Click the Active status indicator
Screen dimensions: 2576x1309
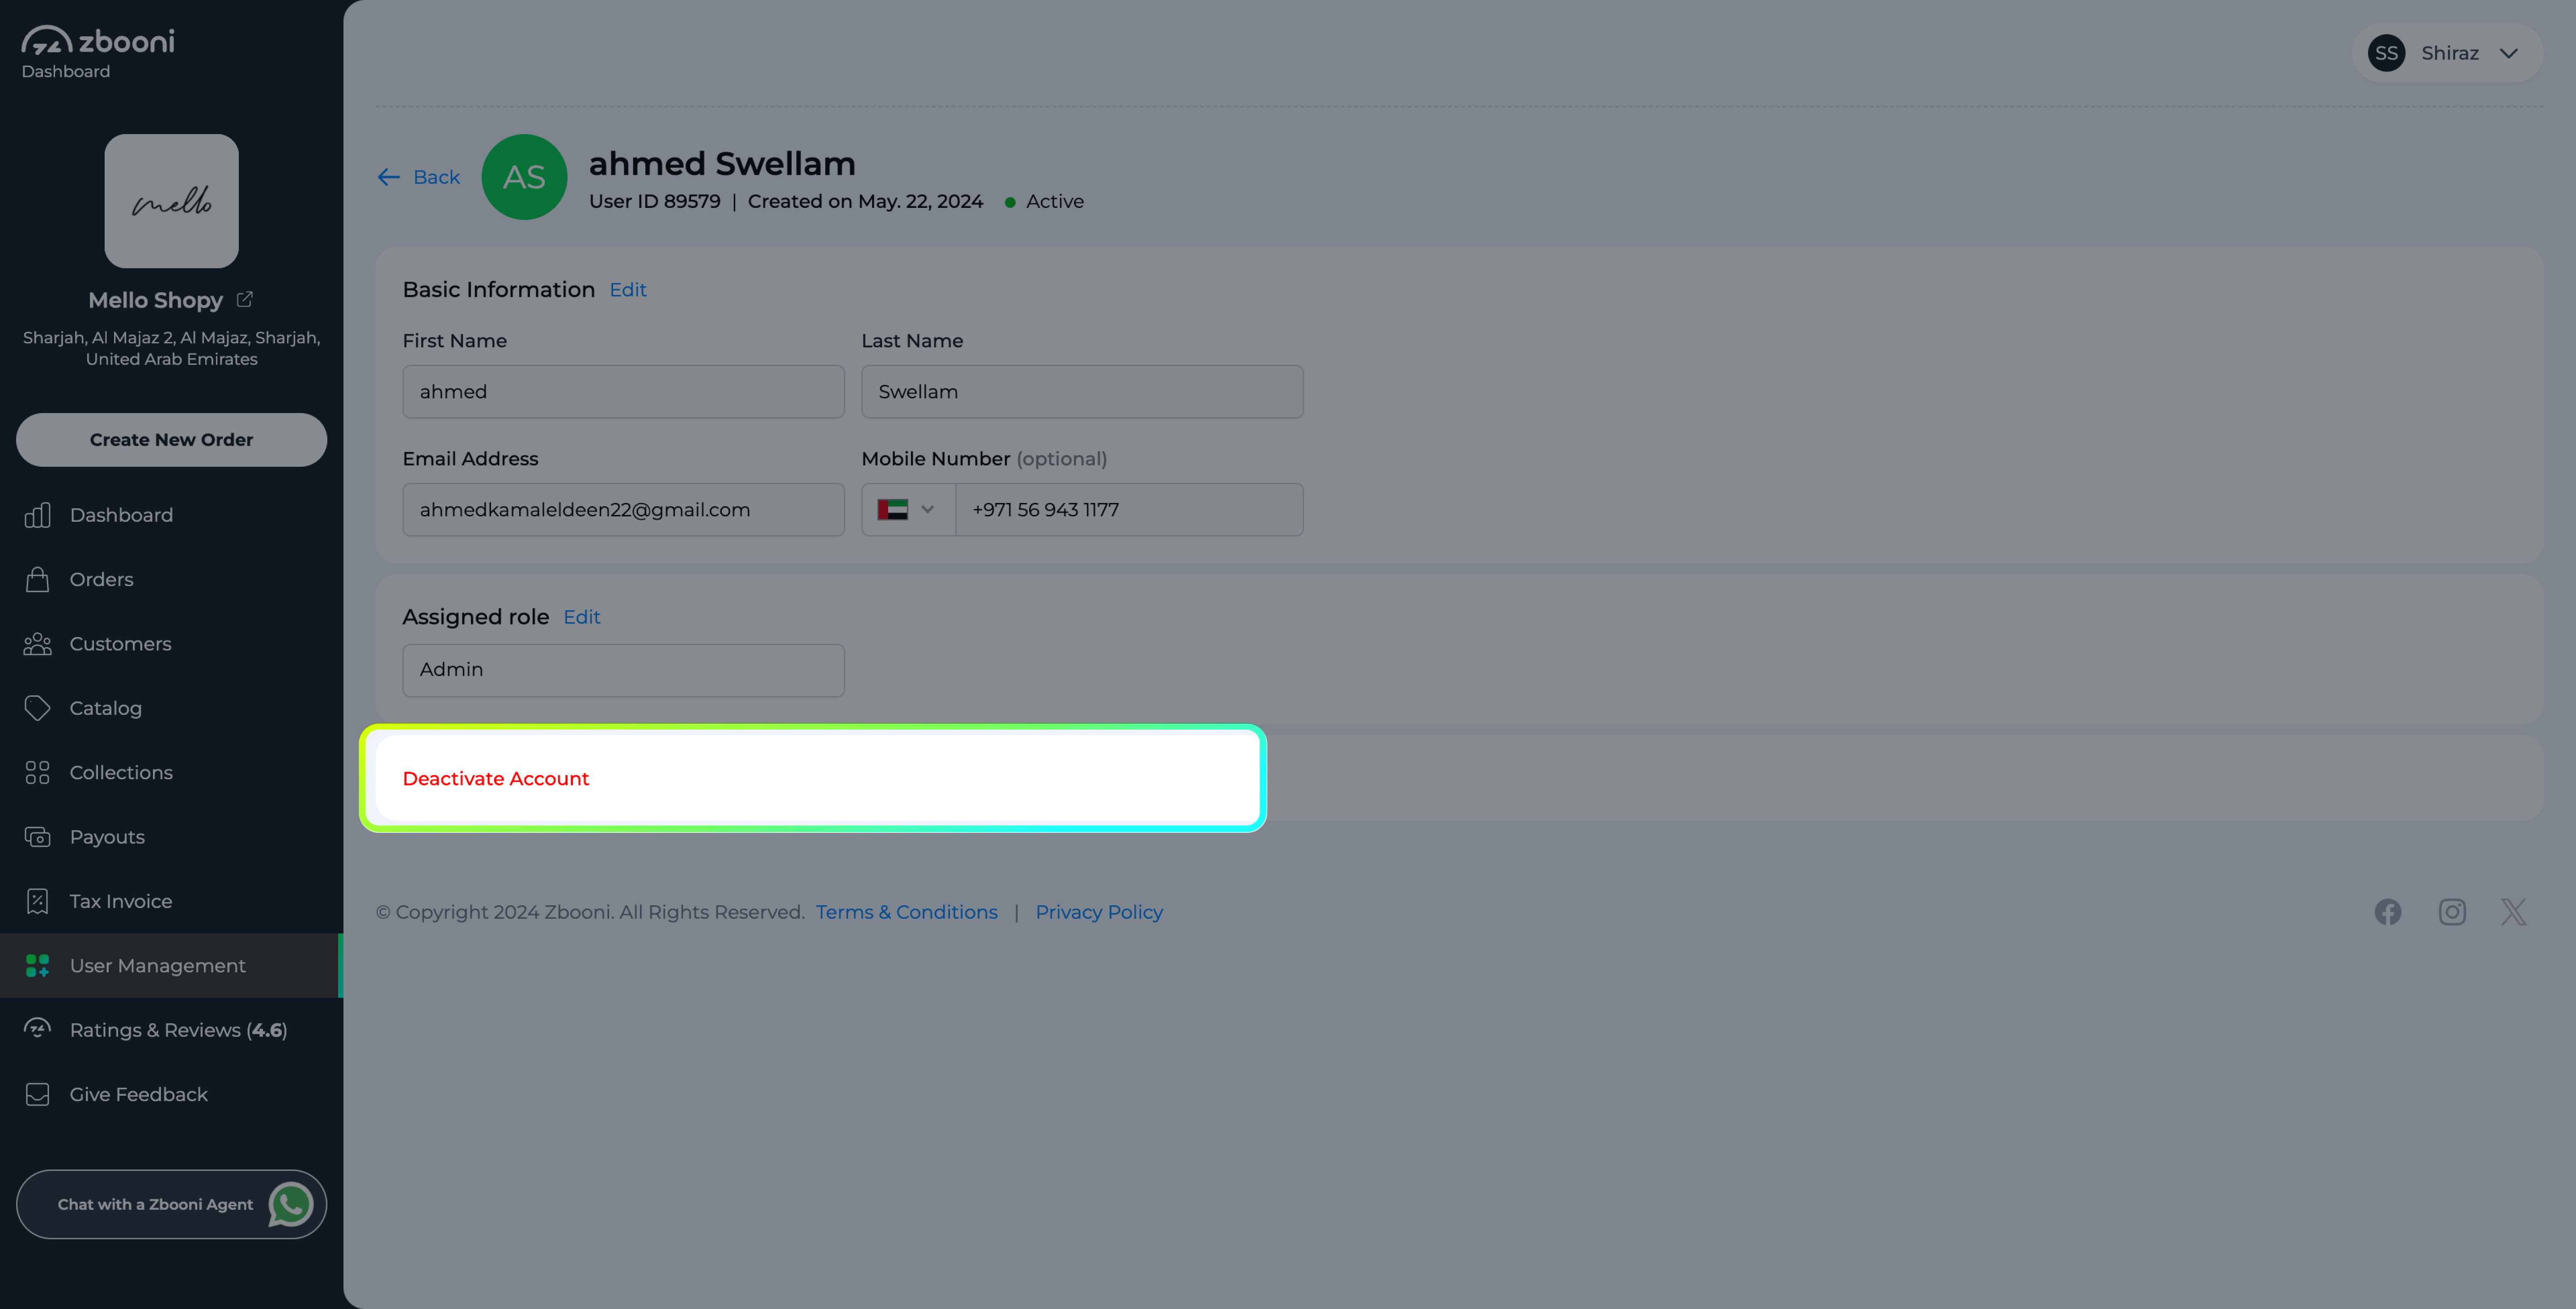coord(1043,201)
